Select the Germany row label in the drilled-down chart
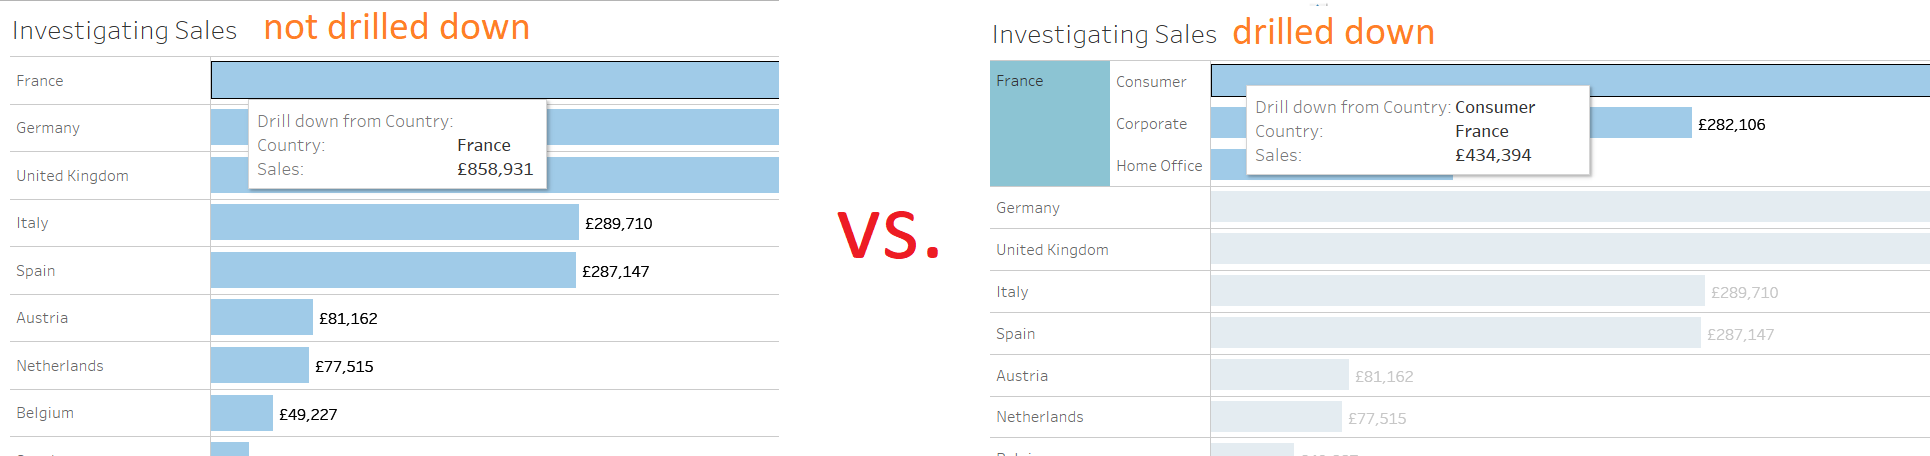The image size is (1930, 456). 1028,208
